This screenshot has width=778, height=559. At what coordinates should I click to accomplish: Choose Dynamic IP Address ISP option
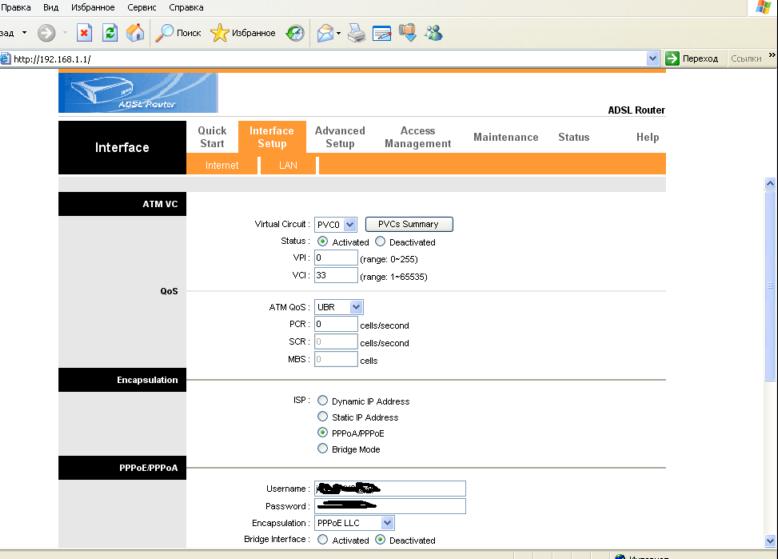322,401
